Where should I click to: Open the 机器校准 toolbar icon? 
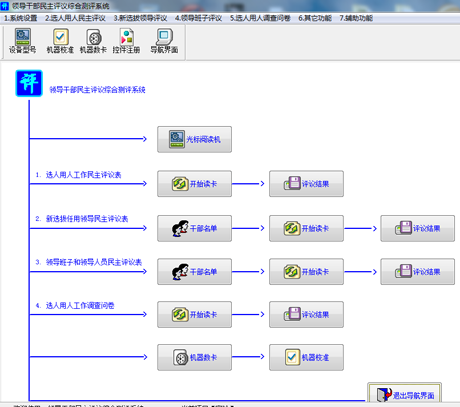click(60, 41)
